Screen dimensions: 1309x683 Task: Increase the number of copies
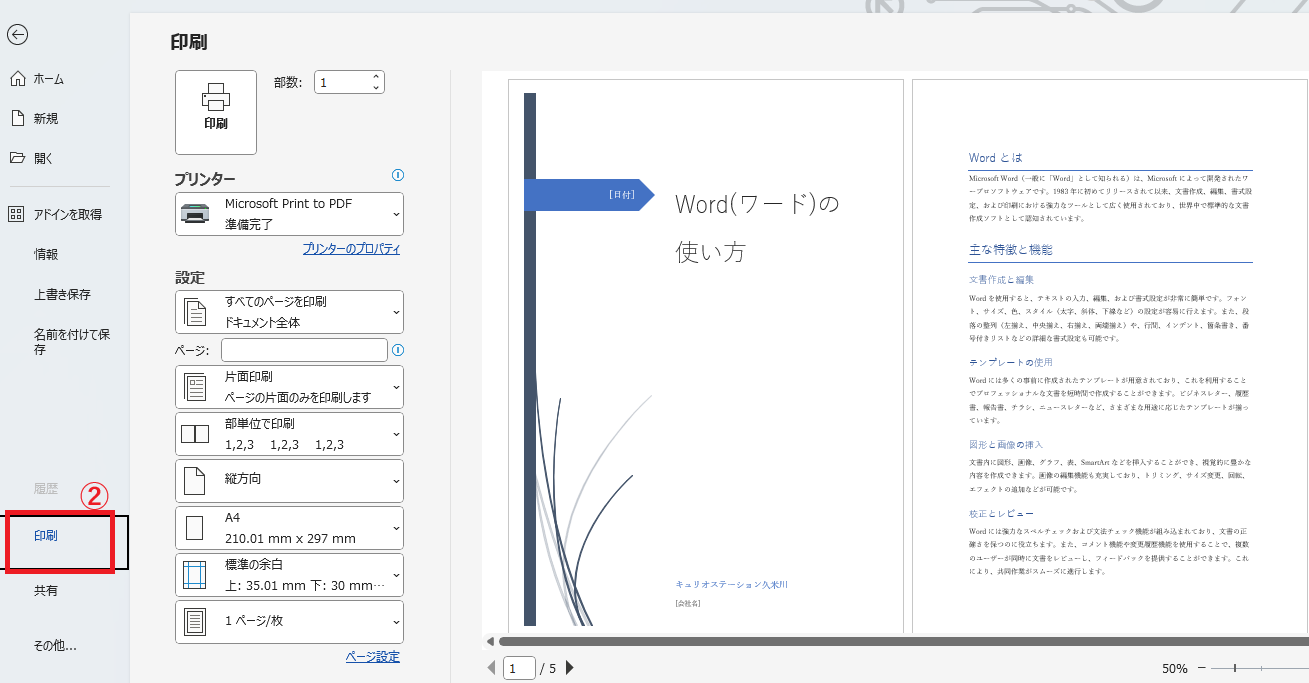[376, 76]
